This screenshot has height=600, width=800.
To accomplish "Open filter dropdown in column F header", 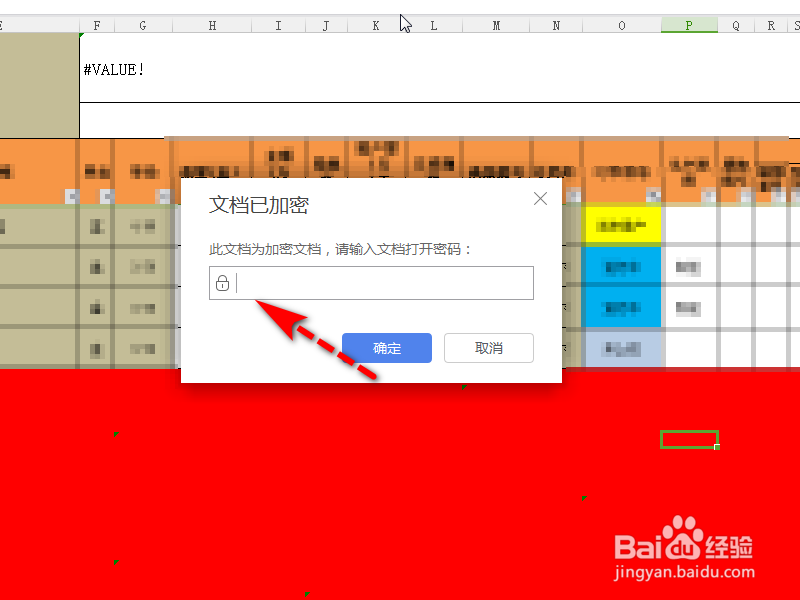I will point(107,196).
